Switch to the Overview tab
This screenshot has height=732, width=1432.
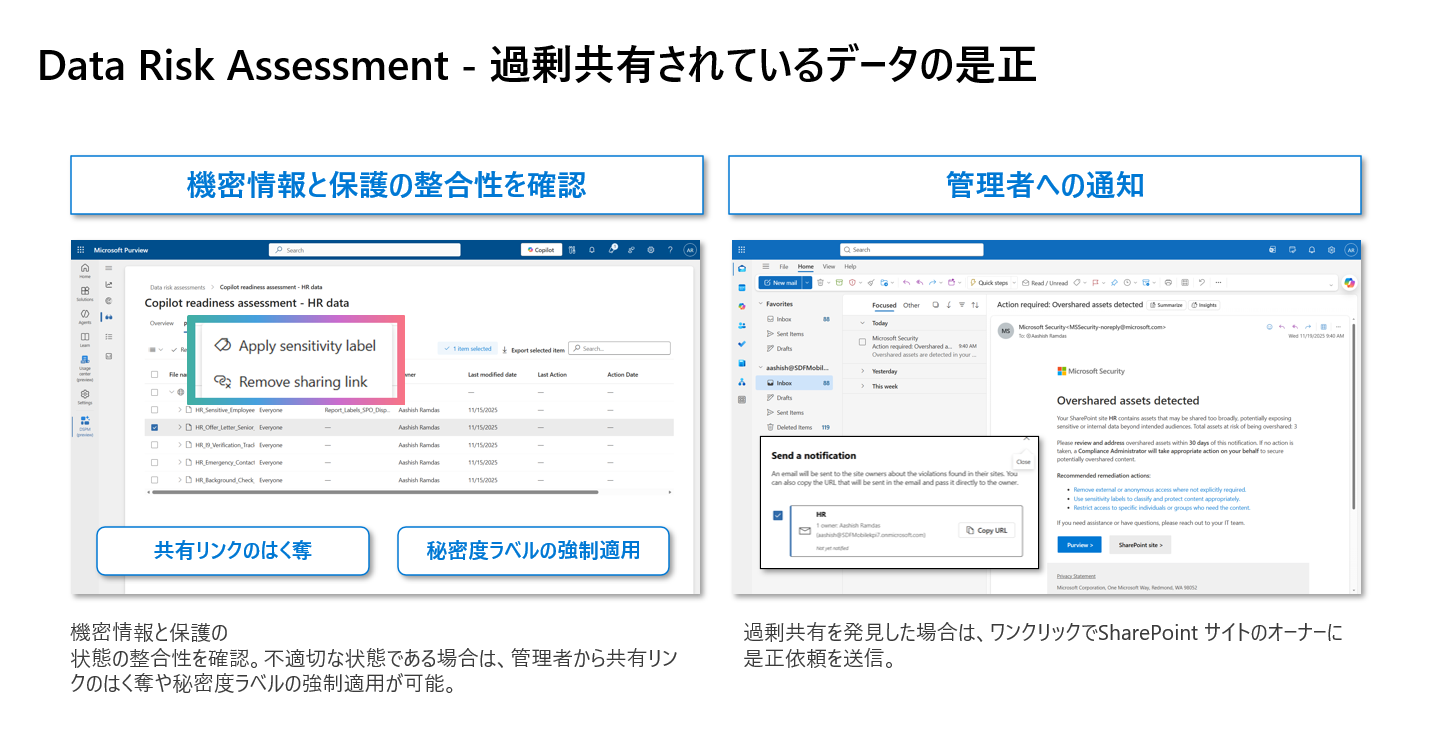[161, 323]
